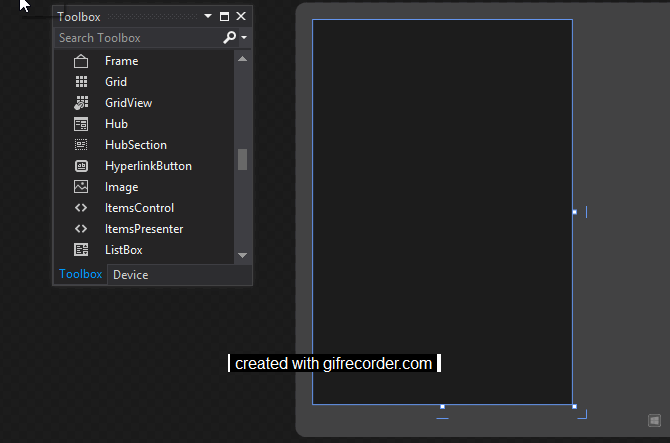Select the Frame control icon
The image size is (670, 443).
[x=81, y=61]
